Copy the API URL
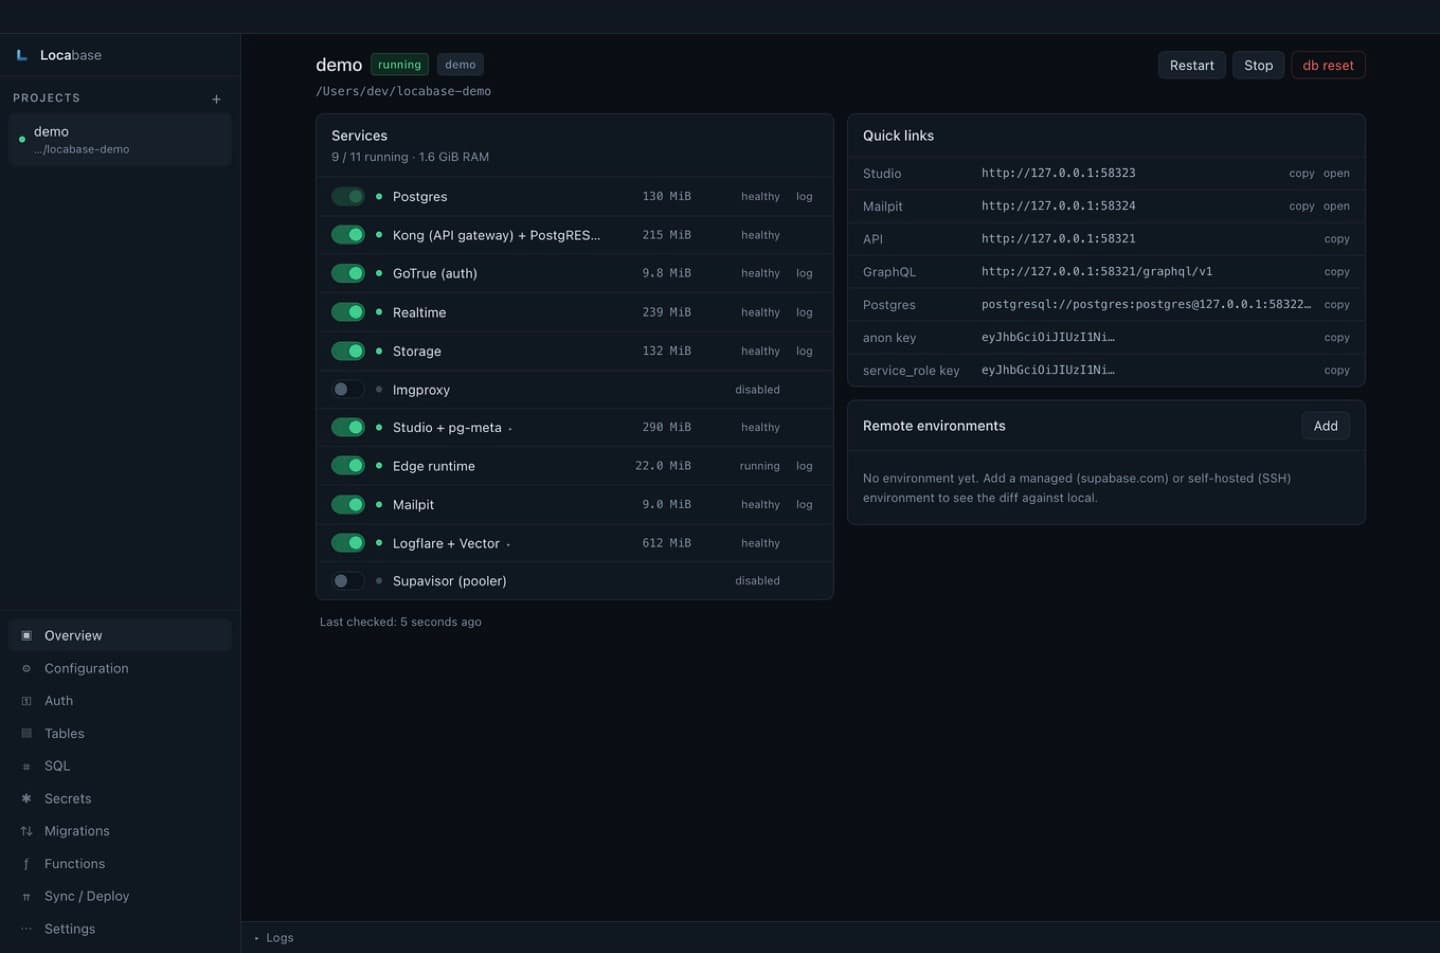 click(1337, 239)
